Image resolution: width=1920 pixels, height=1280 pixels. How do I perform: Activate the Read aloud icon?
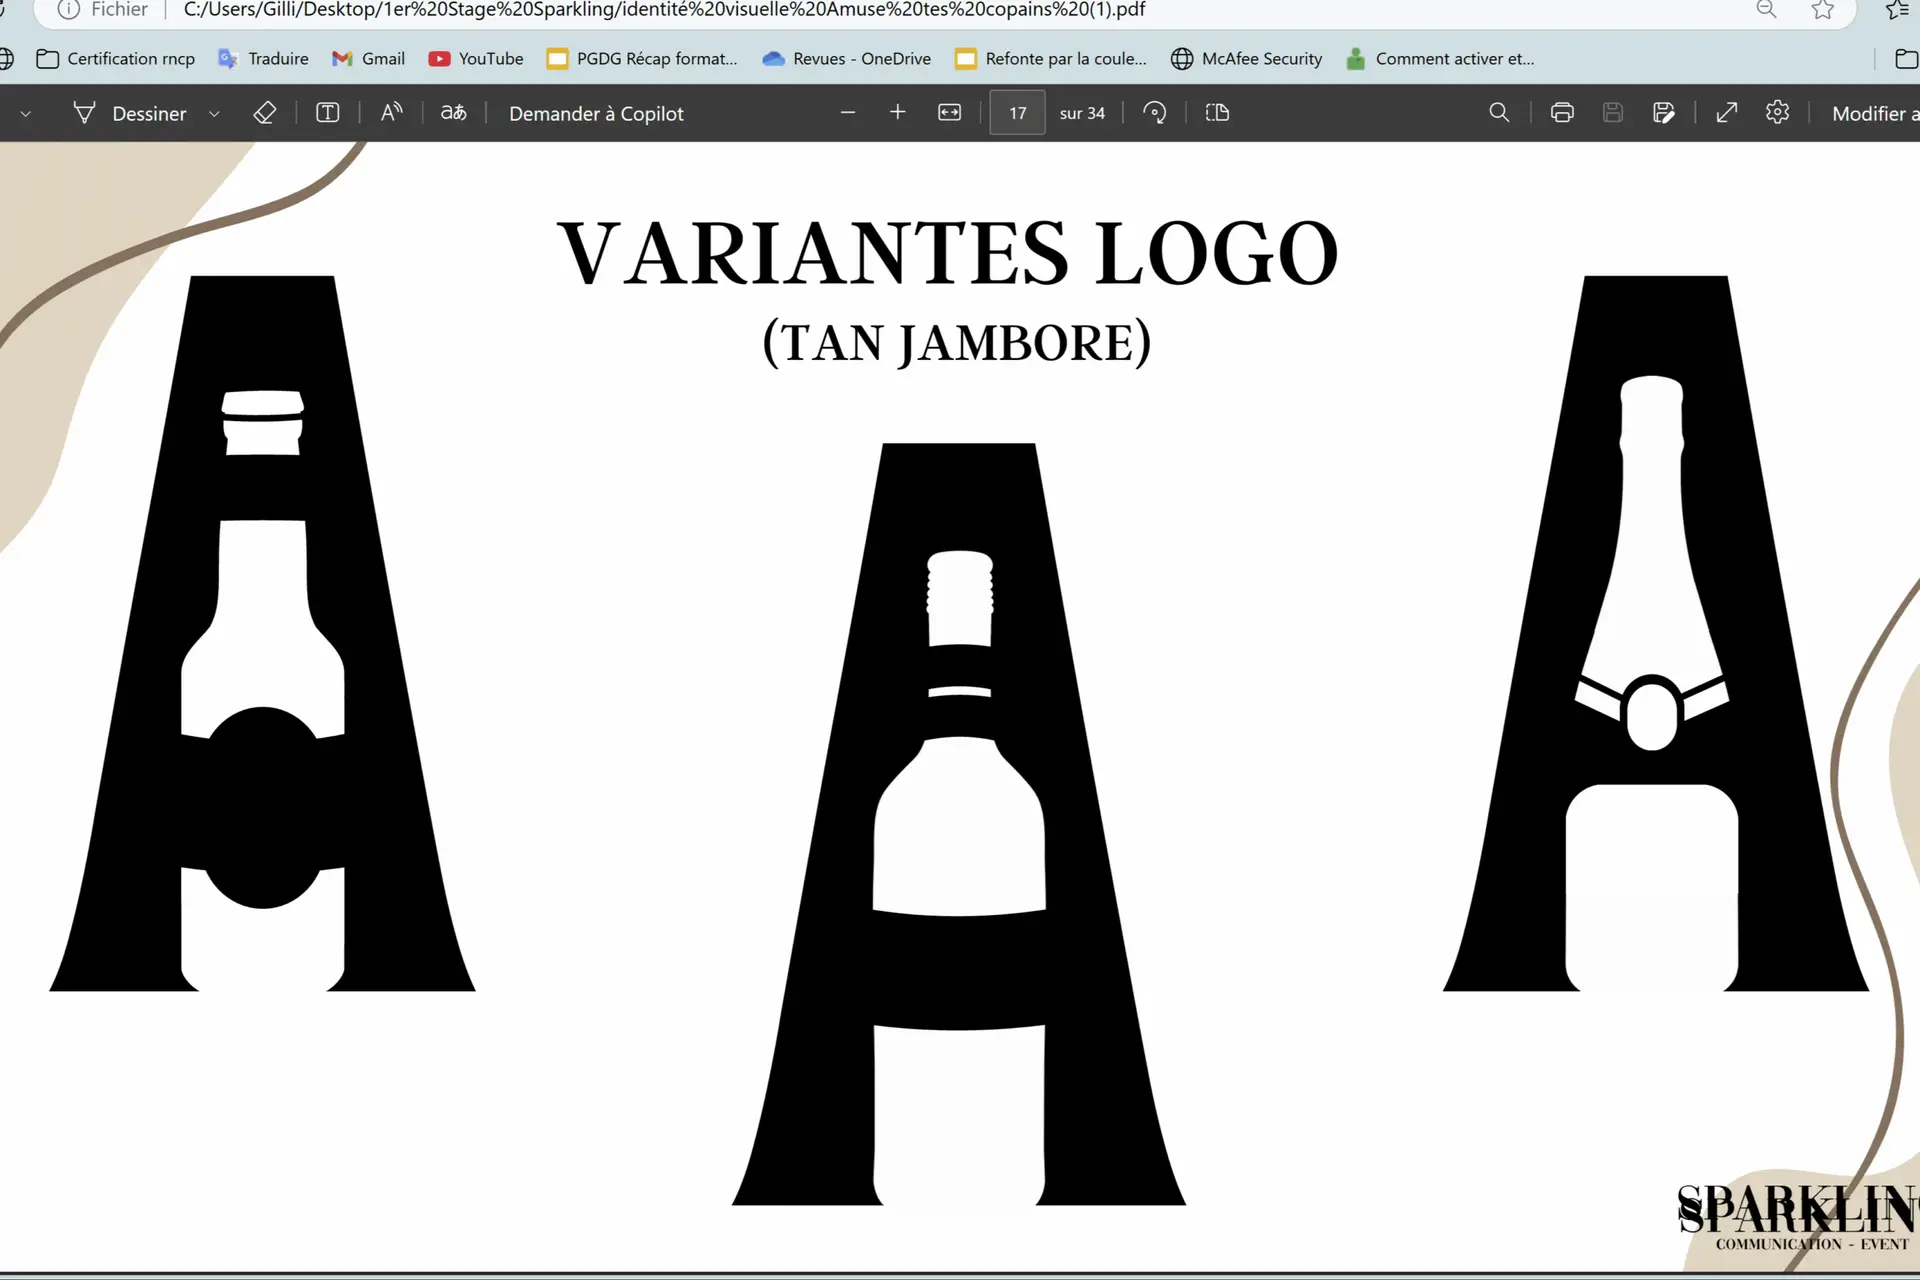coord(392,113)
